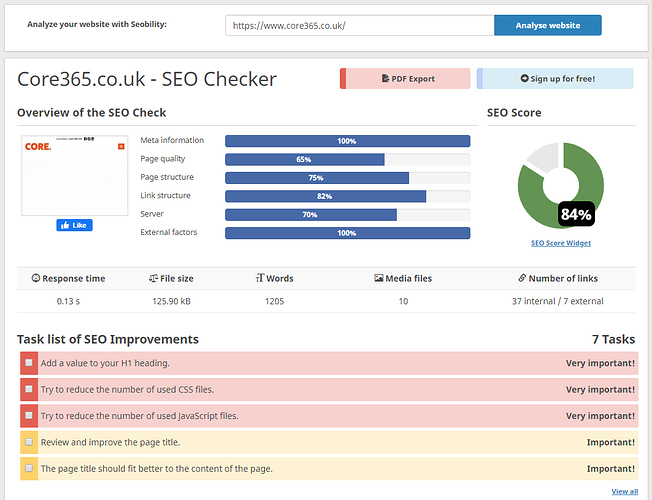Toggle the title fit content task checkbox
The width and height of the screenshot is (652, 500).
click(29, 467)
